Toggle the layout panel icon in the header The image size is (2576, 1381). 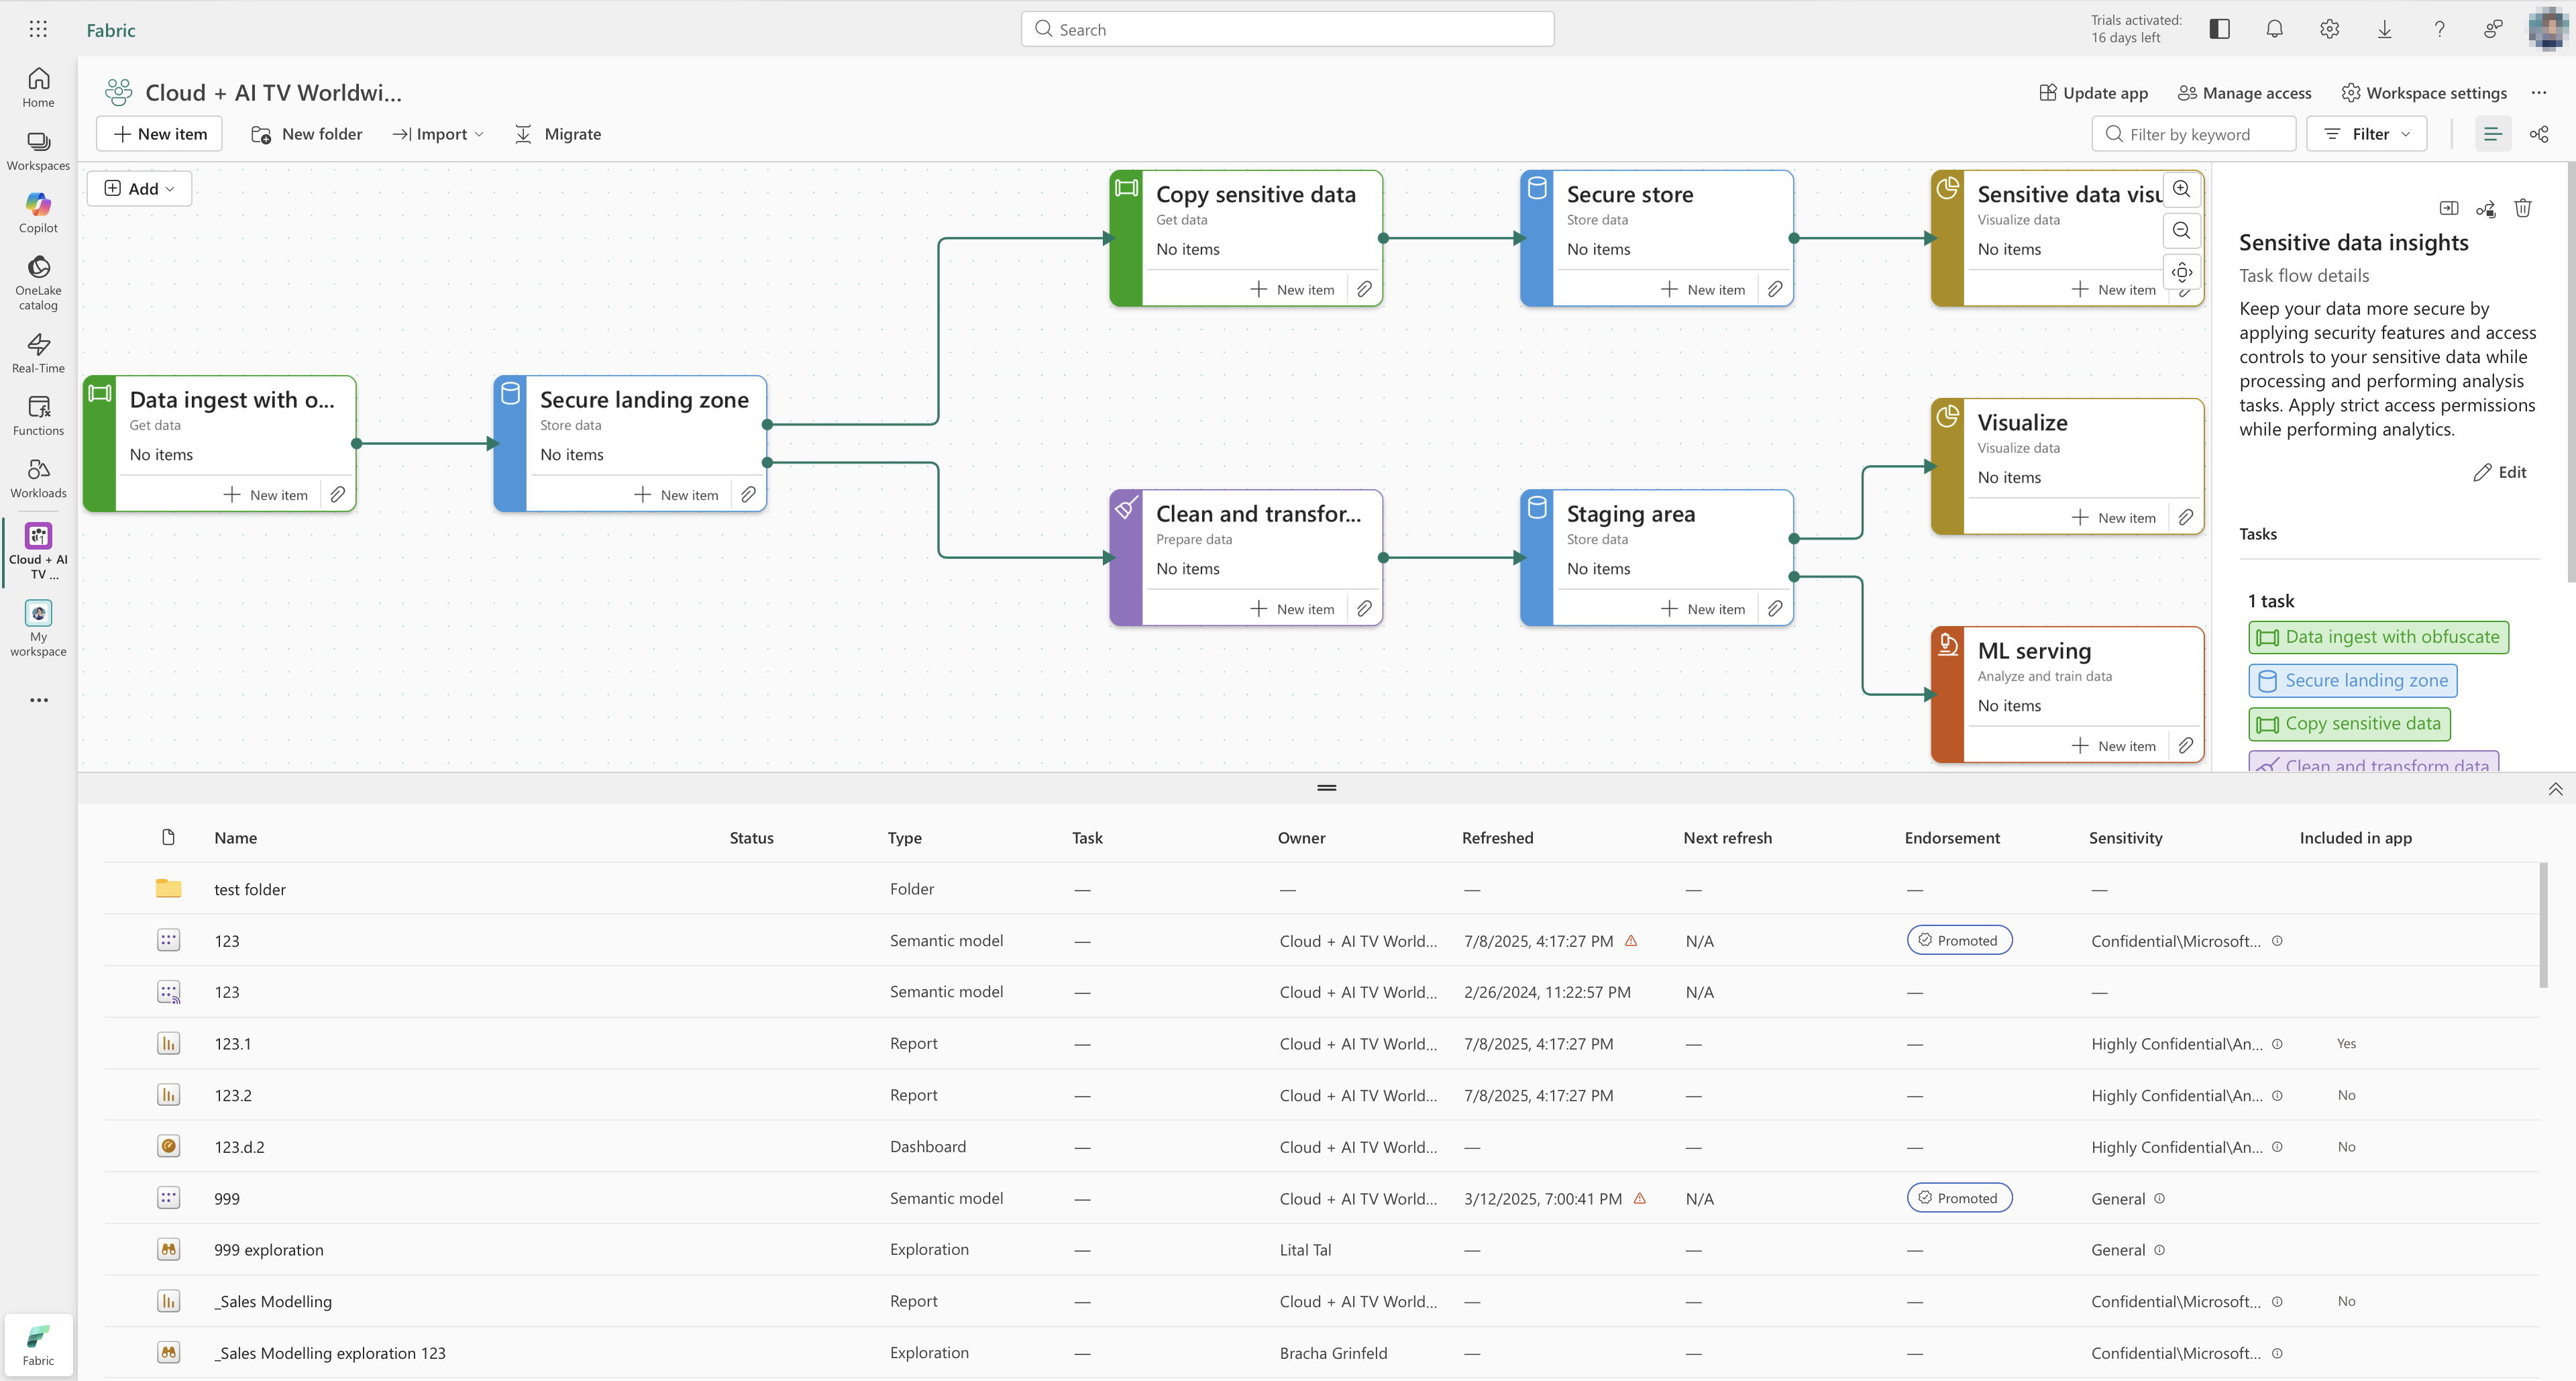[2219, 29]
